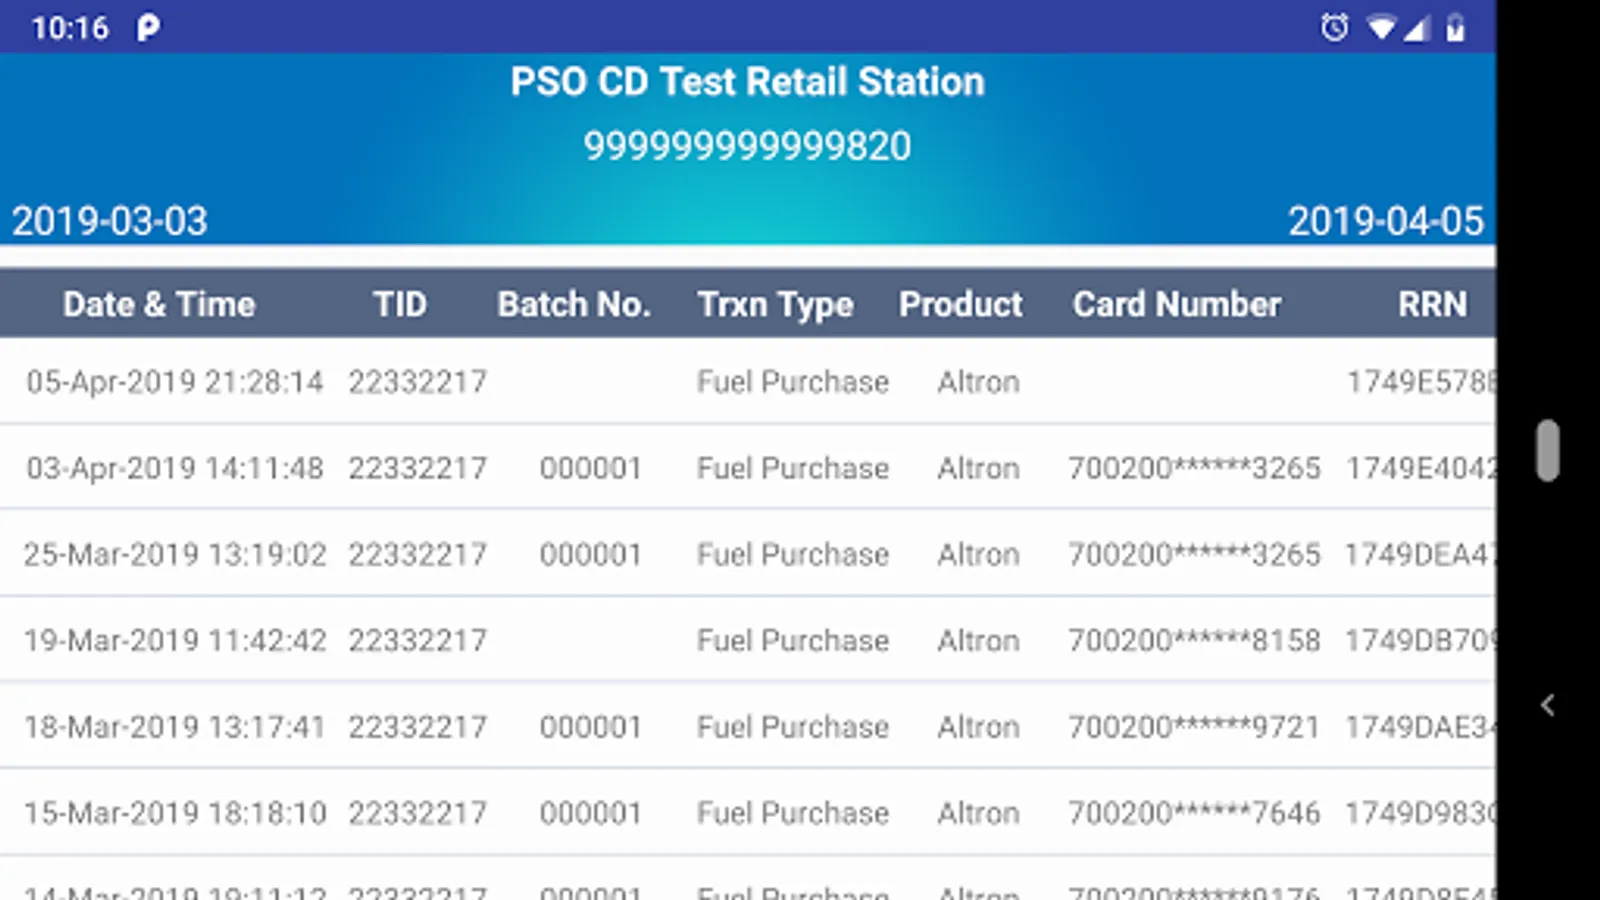Tap the start date 2019-03-03
This screenshot has width=1600, height=900.
point(110,221)
